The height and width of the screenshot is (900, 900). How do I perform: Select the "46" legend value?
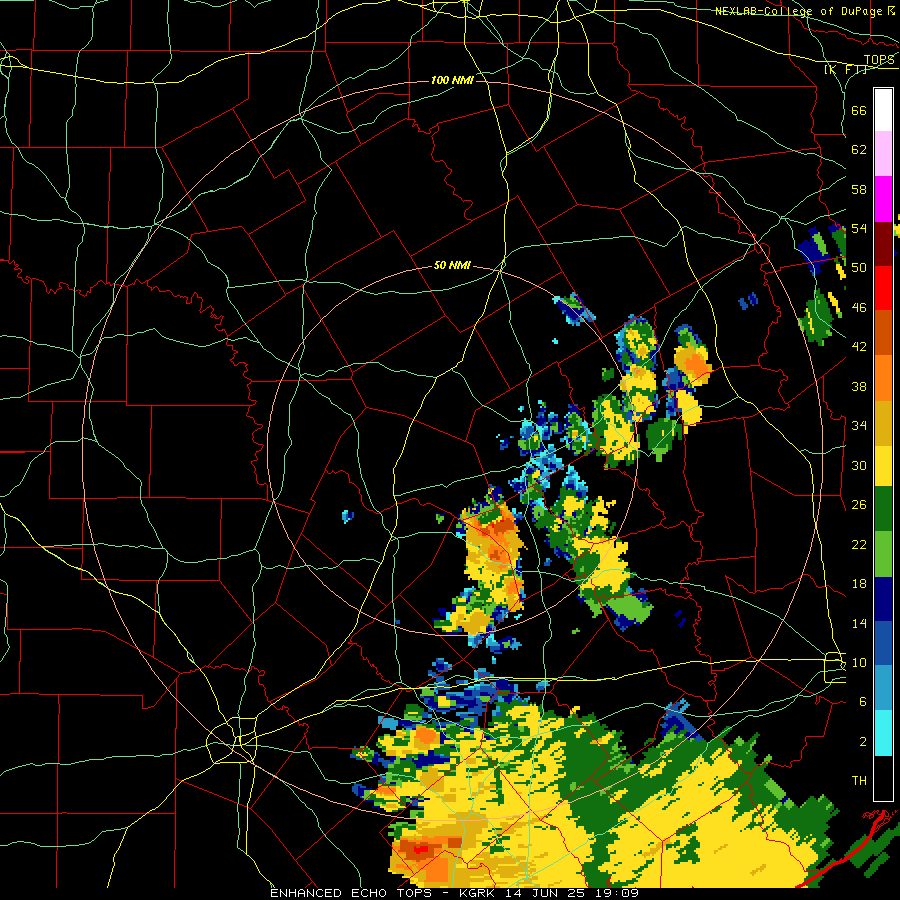click(x=859, y=308)
